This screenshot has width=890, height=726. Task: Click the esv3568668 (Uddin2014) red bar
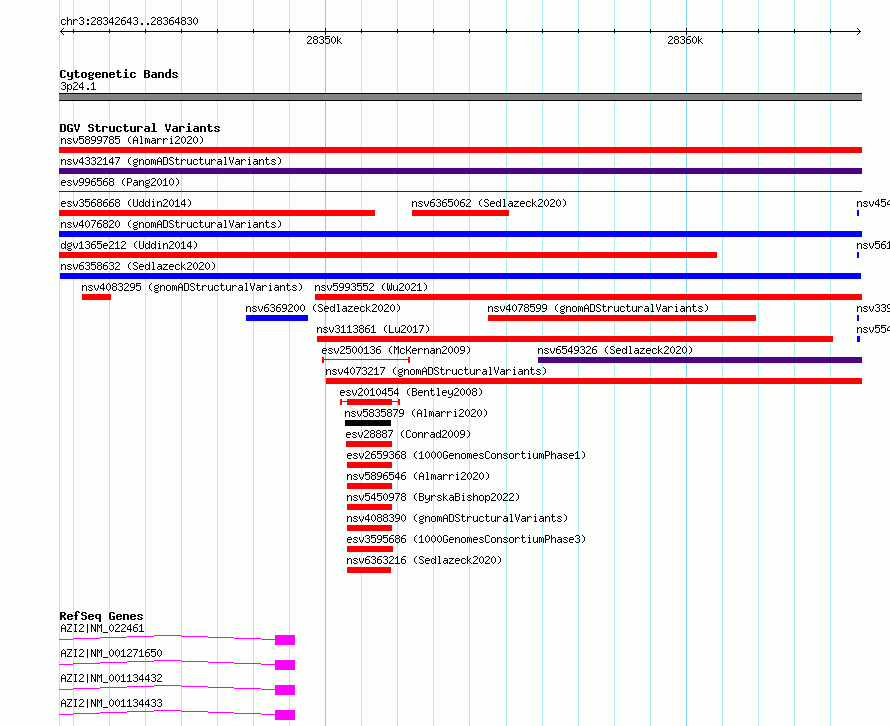[x=217, y=213]
